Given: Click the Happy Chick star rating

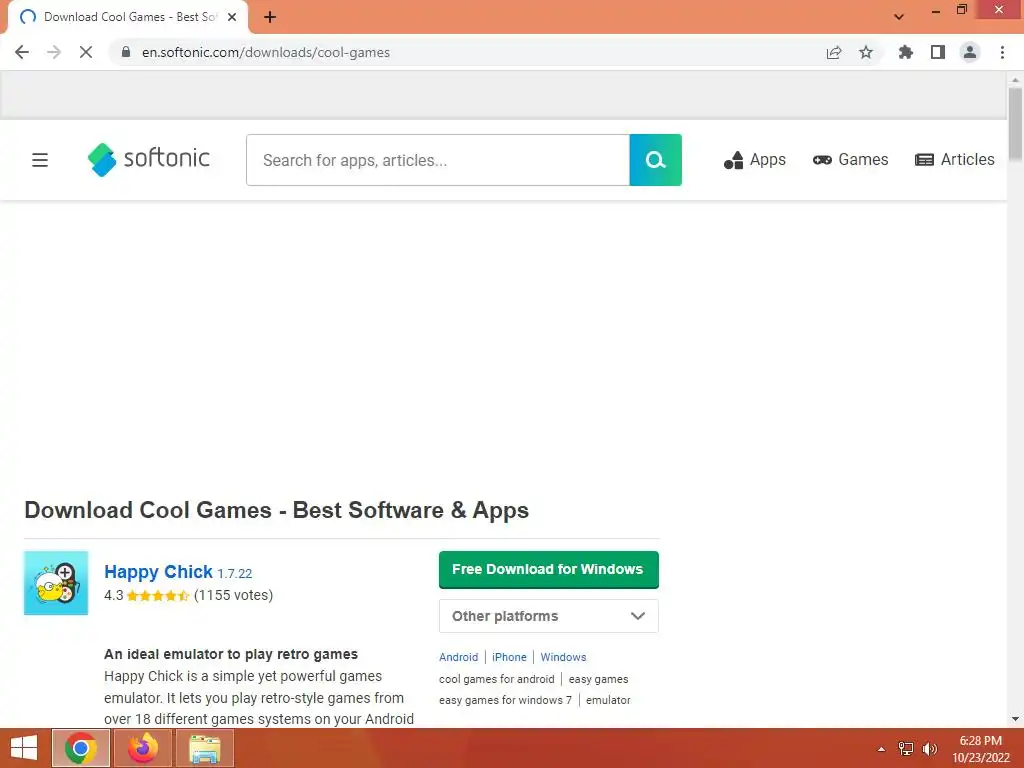Looking at the screenshot, I should pyautogui.click(x=158, y=596).
